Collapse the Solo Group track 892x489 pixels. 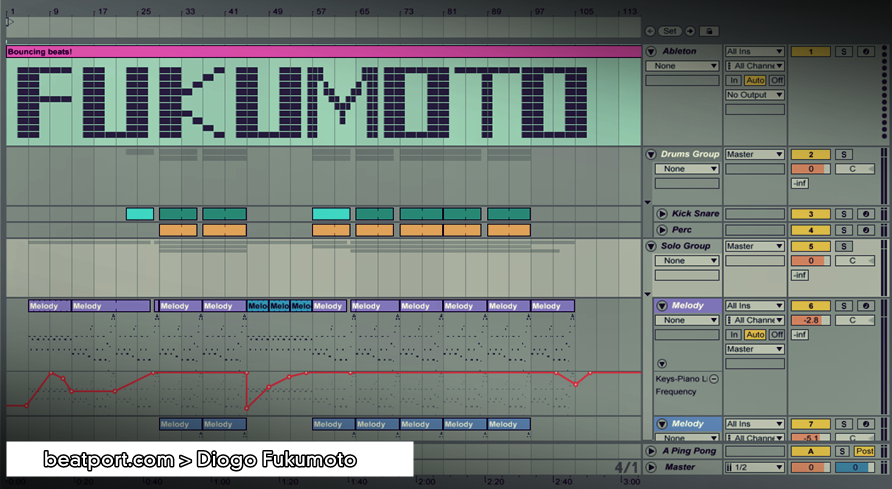[651, 246]
